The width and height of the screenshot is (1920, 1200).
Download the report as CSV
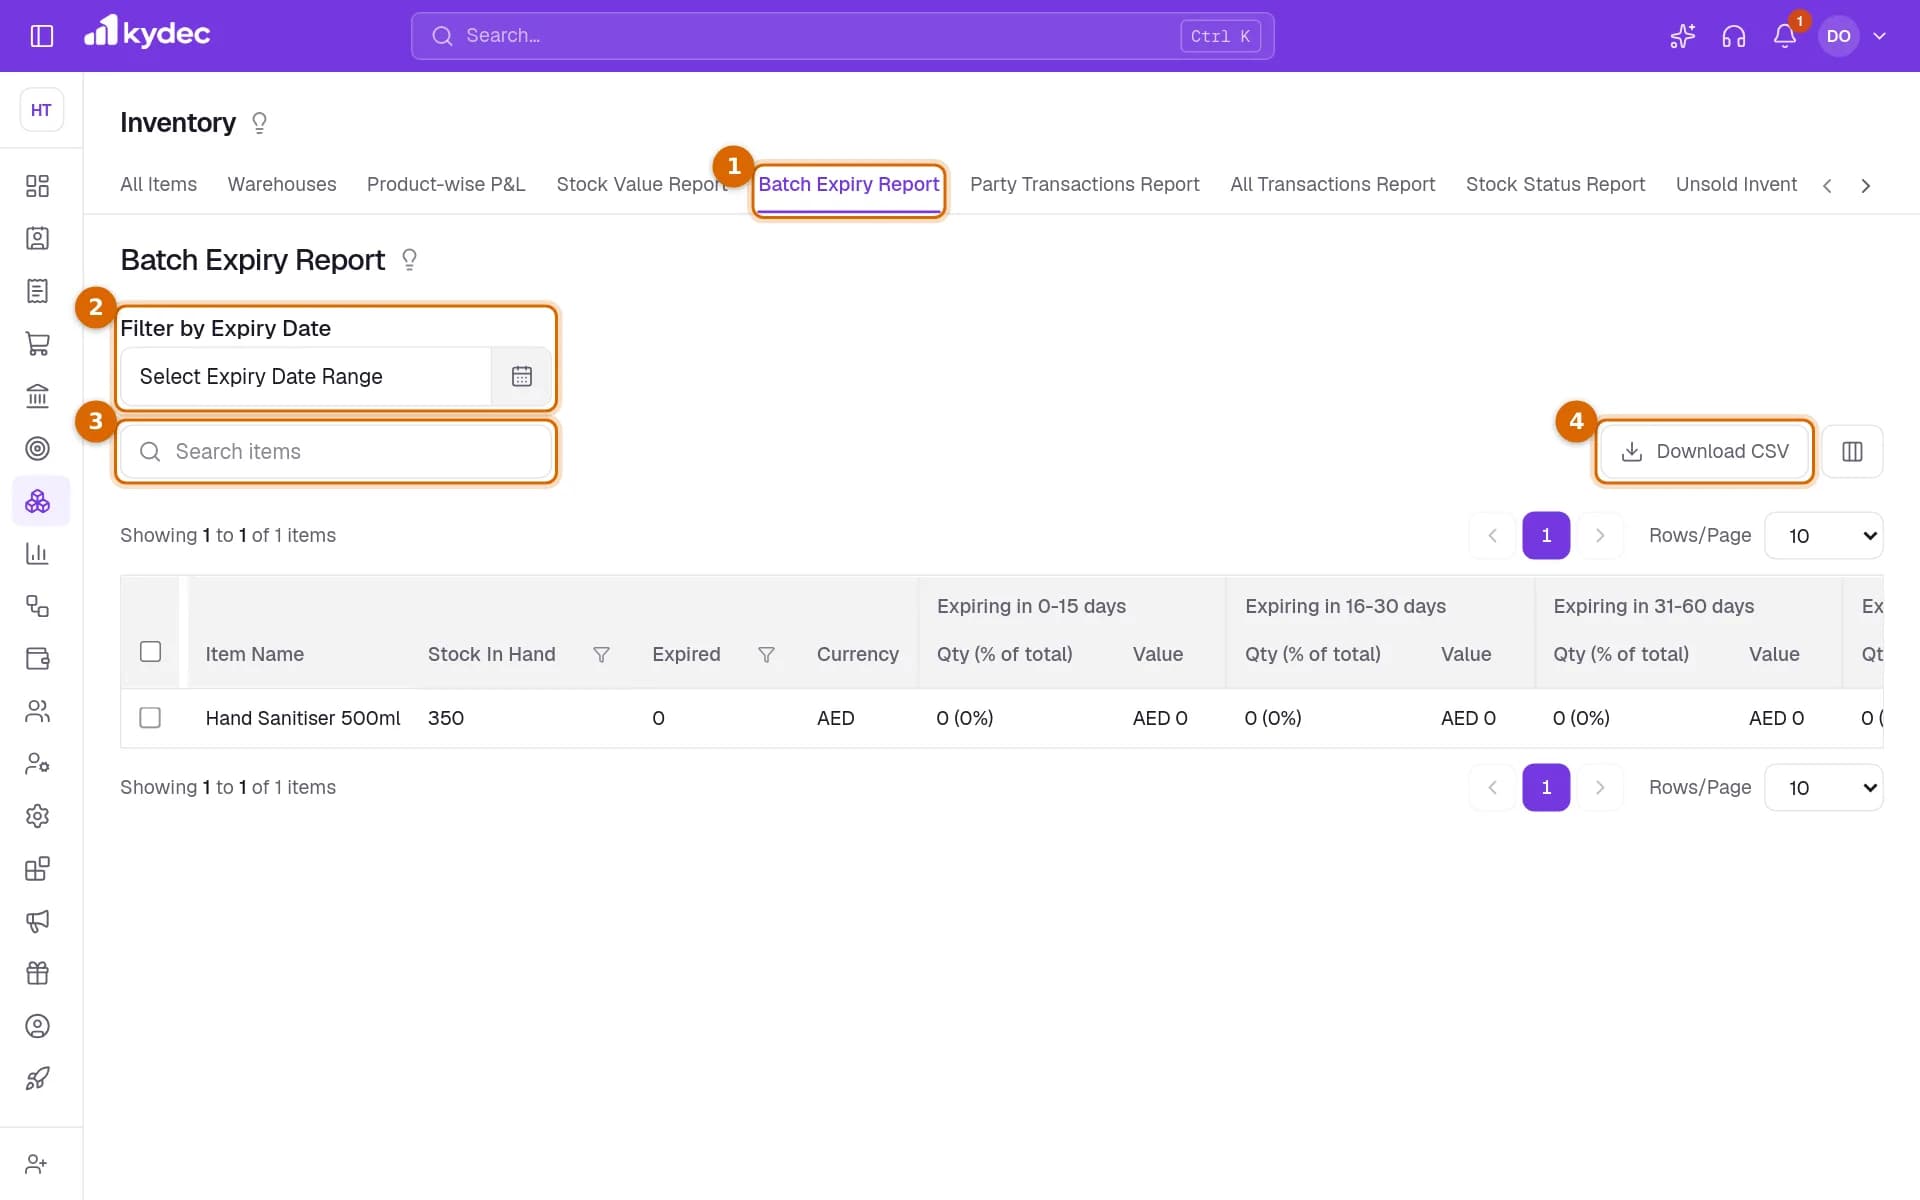(1704, 452)
